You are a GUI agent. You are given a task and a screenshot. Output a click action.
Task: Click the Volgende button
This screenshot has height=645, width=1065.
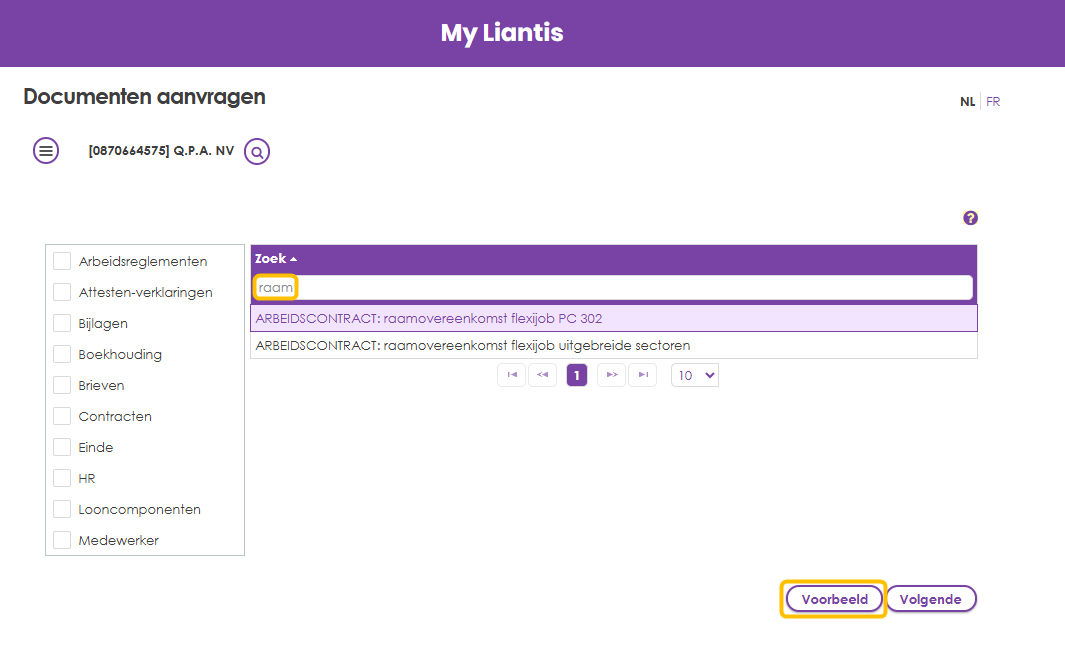coord(931,599)
